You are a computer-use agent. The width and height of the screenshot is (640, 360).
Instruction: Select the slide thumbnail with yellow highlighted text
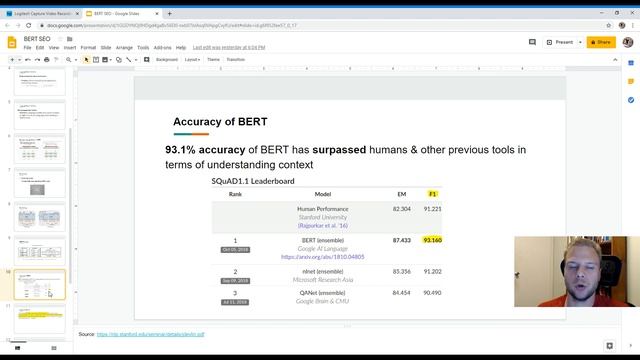[40, 318]
